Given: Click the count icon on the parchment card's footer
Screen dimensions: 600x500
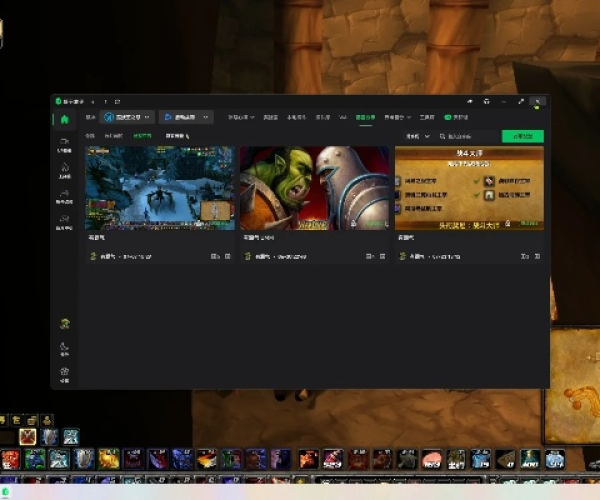Looking at the screenshot, I should coord(525,256).
